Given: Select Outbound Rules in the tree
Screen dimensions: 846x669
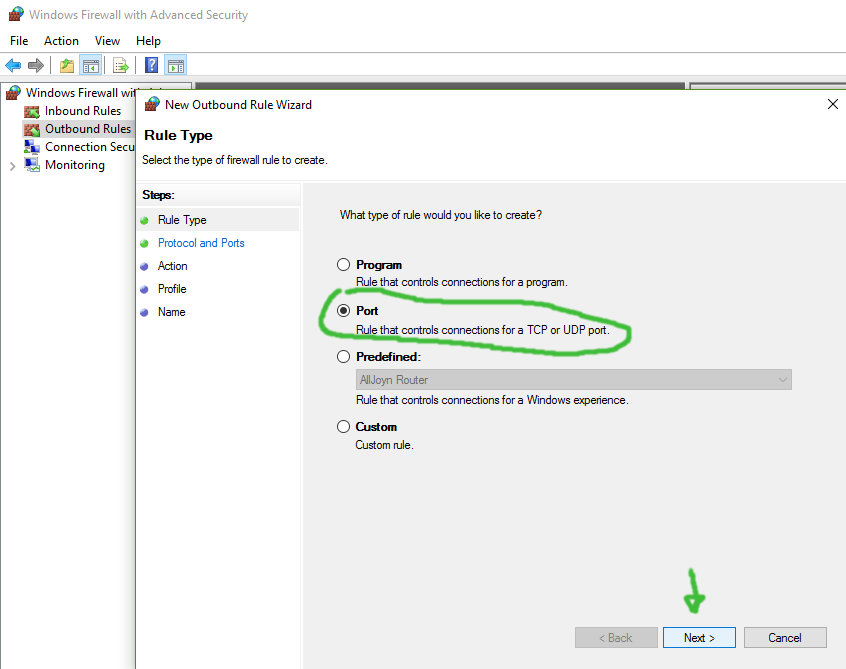Looking at the screenshot, I should point(88,129).
